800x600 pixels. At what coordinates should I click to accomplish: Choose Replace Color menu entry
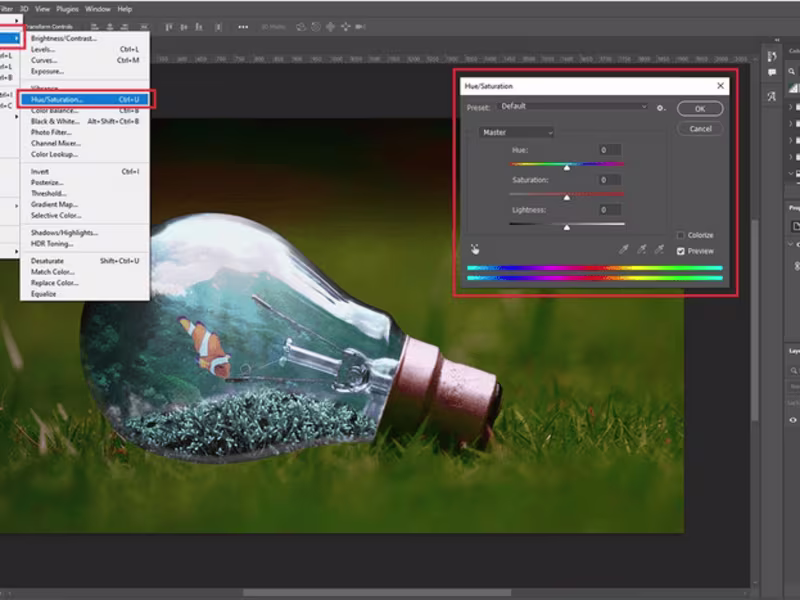click(x=85, y=283)
